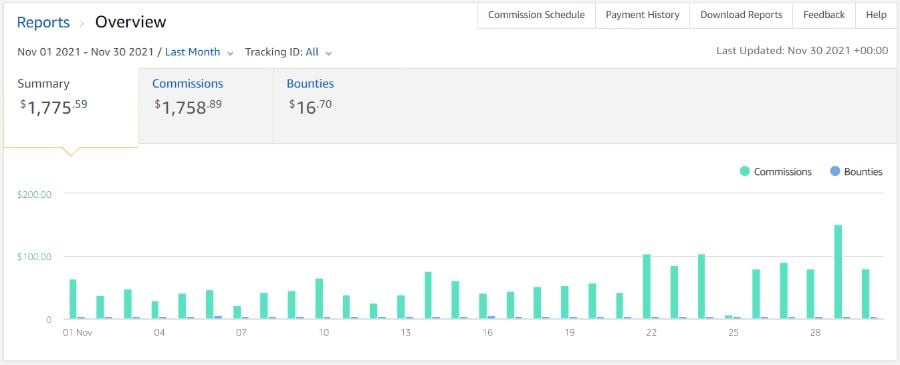
Task: Open the Feedback button
Action: (x=824, y=15)
